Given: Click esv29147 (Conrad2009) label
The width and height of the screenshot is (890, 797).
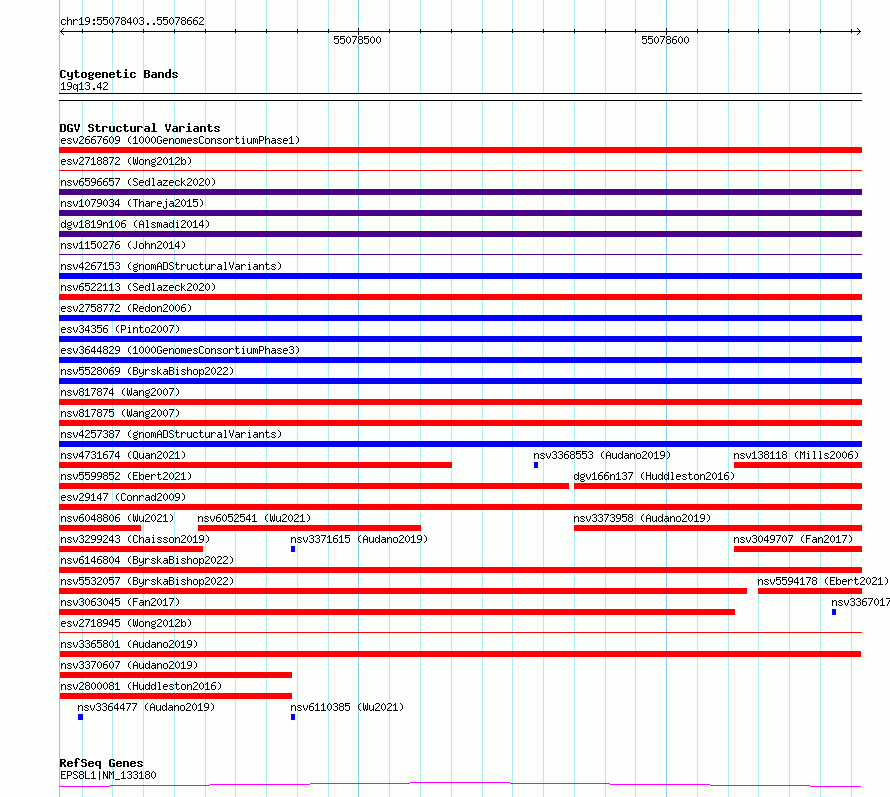Looking at the screenshot, I should [123, 497].
